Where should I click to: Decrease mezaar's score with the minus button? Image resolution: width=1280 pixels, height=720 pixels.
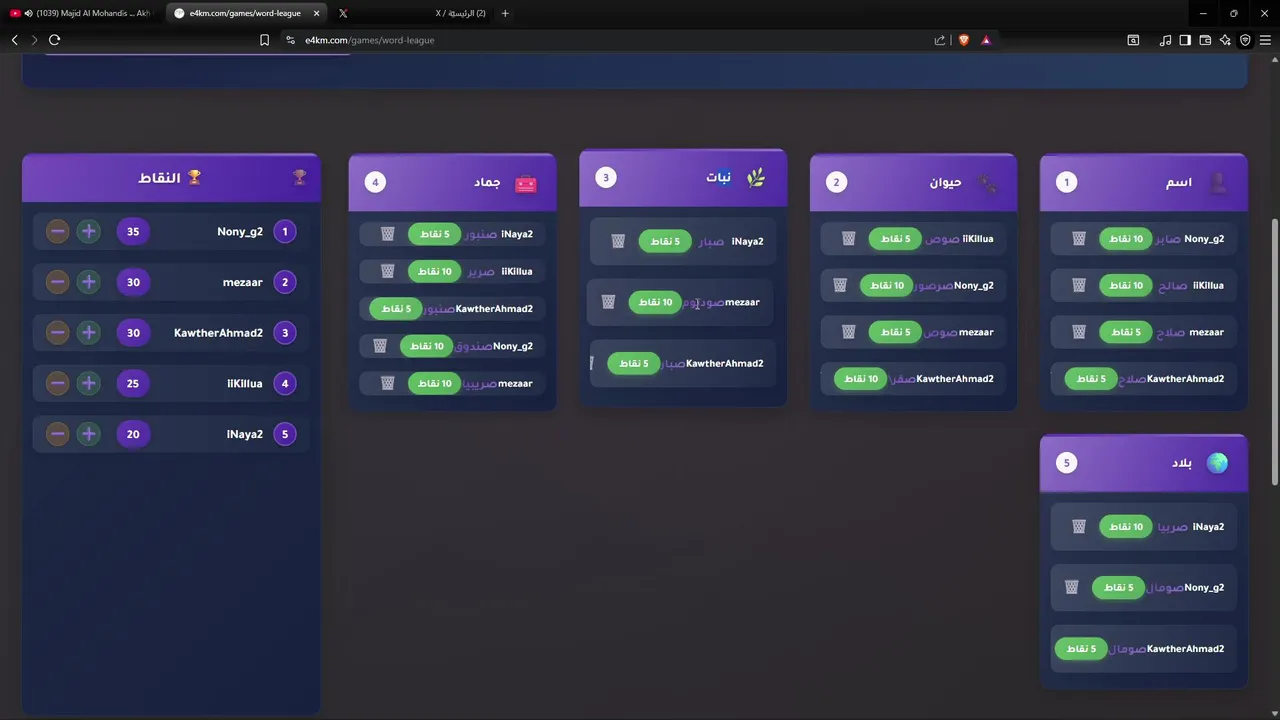(x=58, y=282)
